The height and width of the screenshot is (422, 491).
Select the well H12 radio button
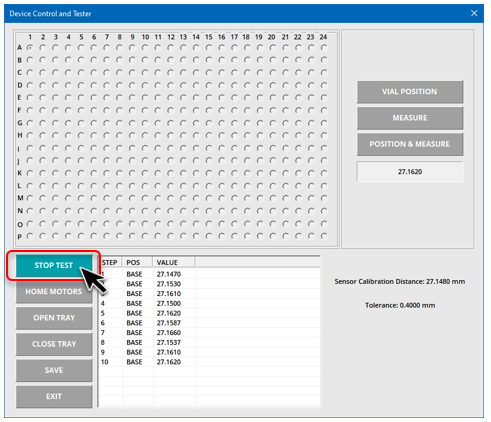coord(171,135)
